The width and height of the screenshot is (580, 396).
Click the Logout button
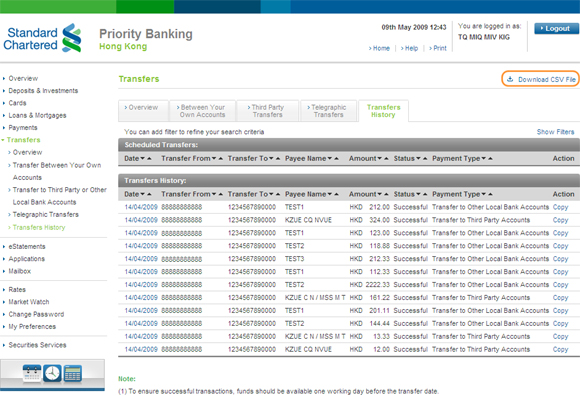coord(556,28)
